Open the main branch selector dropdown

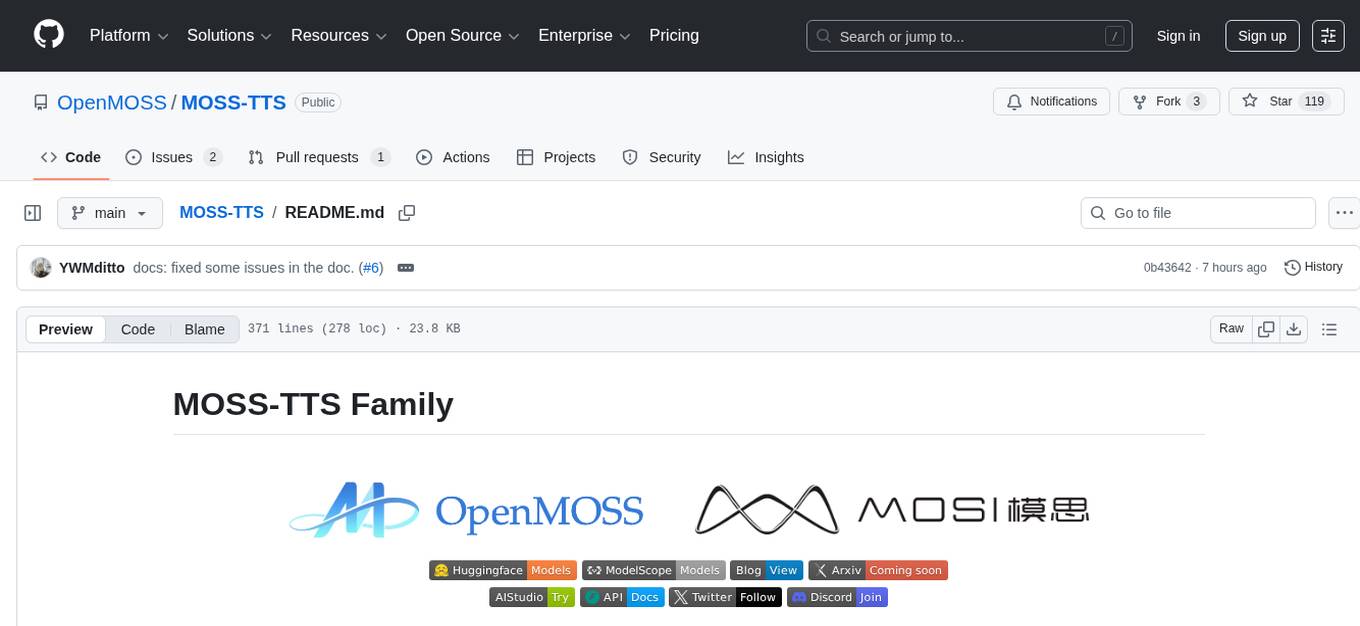tap(109, 213)
